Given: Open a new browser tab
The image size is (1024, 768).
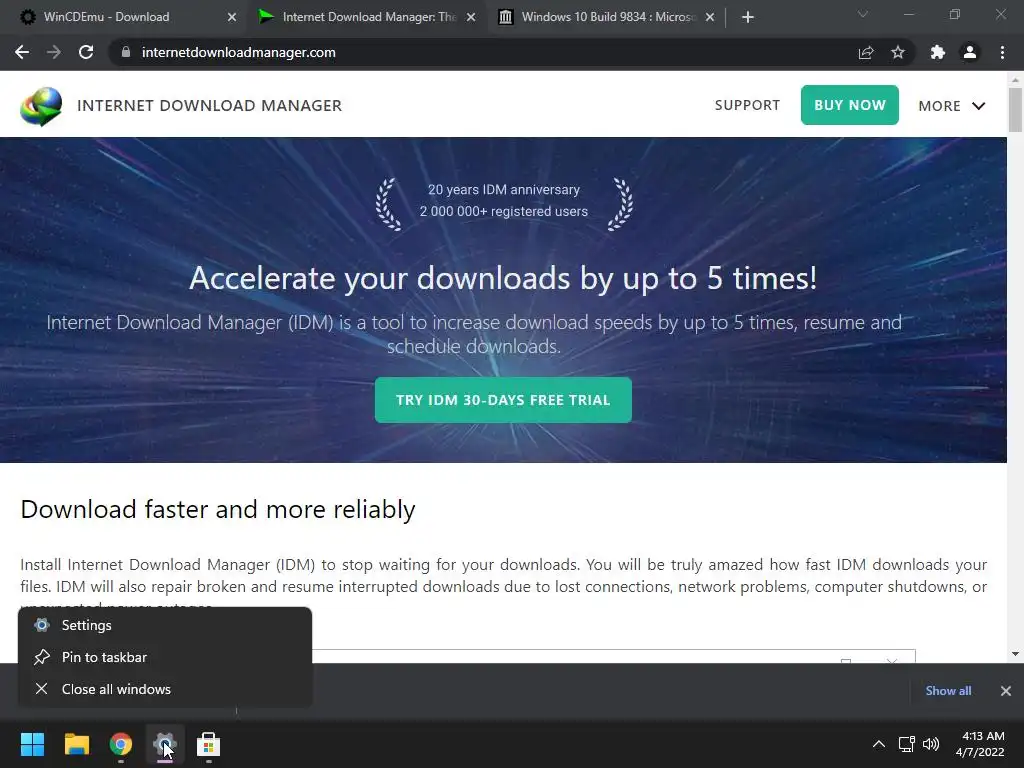Looking at the screenshot, I should tap(748, 17).
